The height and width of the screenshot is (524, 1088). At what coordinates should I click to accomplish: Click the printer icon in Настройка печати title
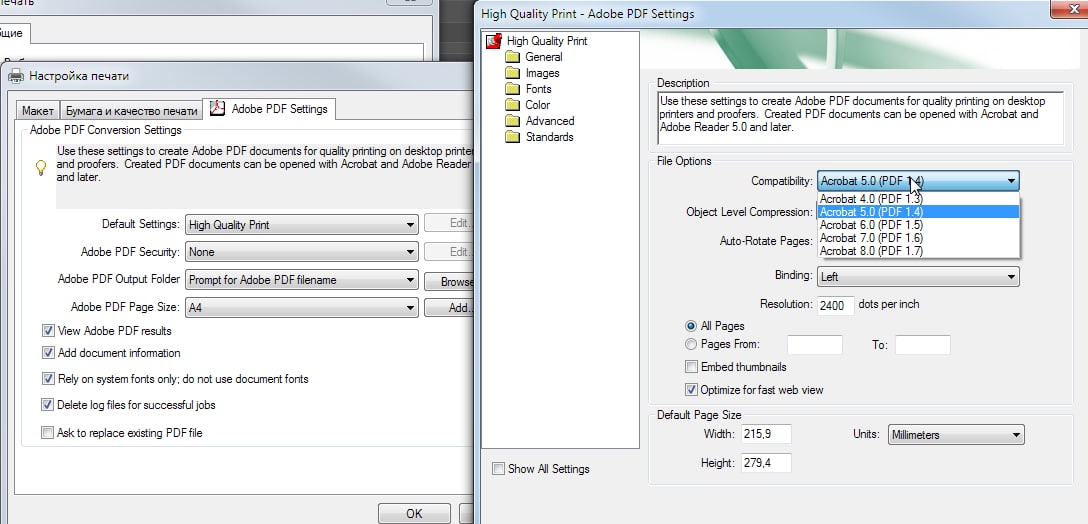pos(16,76)
